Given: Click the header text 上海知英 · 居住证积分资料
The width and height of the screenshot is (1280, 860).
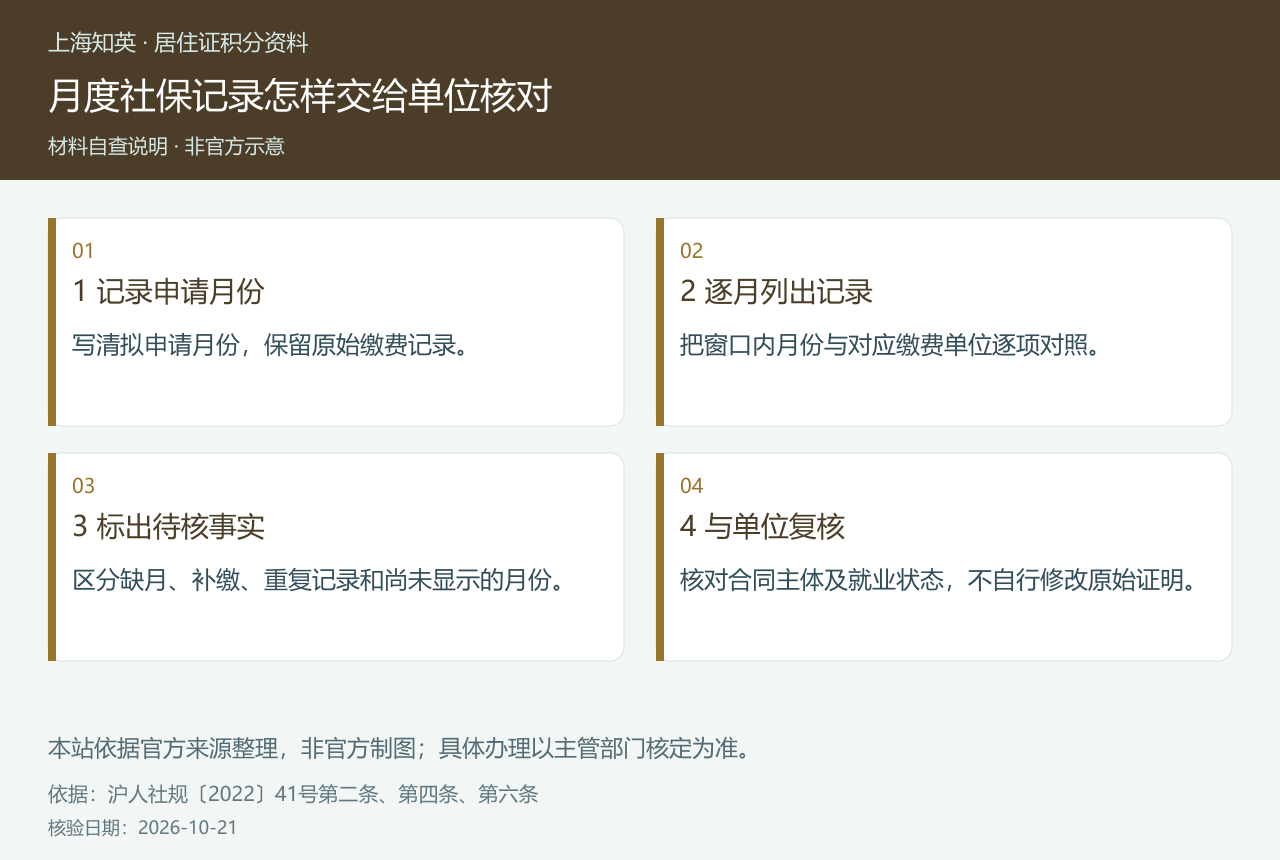Looking at the screenshot, I should 178,43.
